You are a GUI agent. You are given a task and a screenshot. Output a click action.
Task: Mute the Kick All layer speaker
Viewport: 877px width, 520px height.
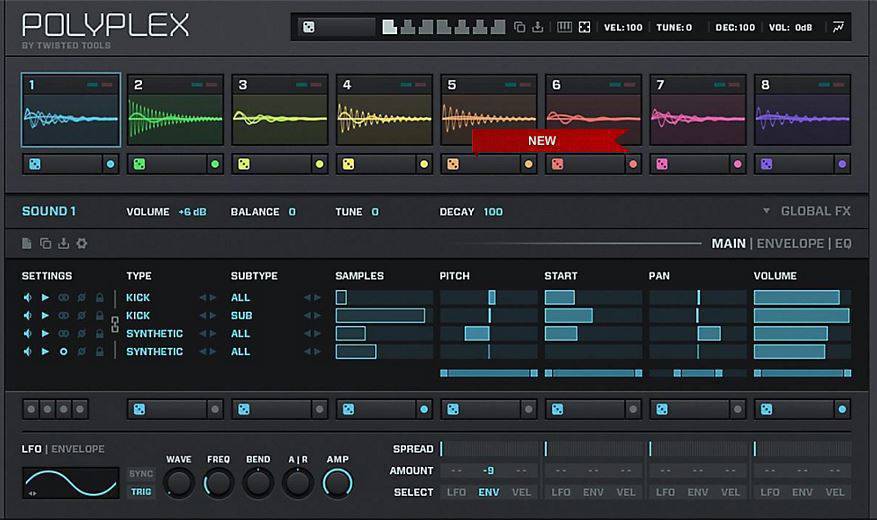point(27,297)
